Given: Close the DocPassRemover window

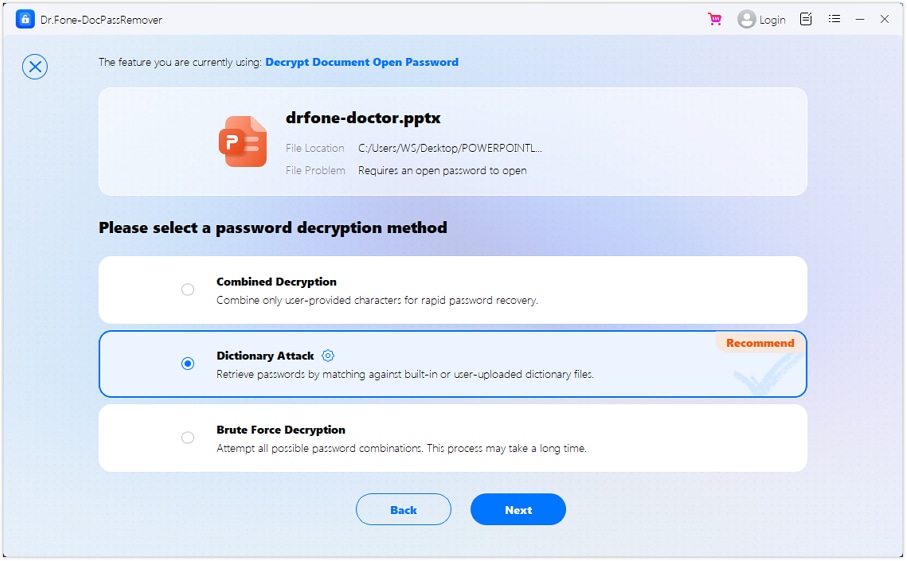Looking at the screenshot, I should (884, 19).
